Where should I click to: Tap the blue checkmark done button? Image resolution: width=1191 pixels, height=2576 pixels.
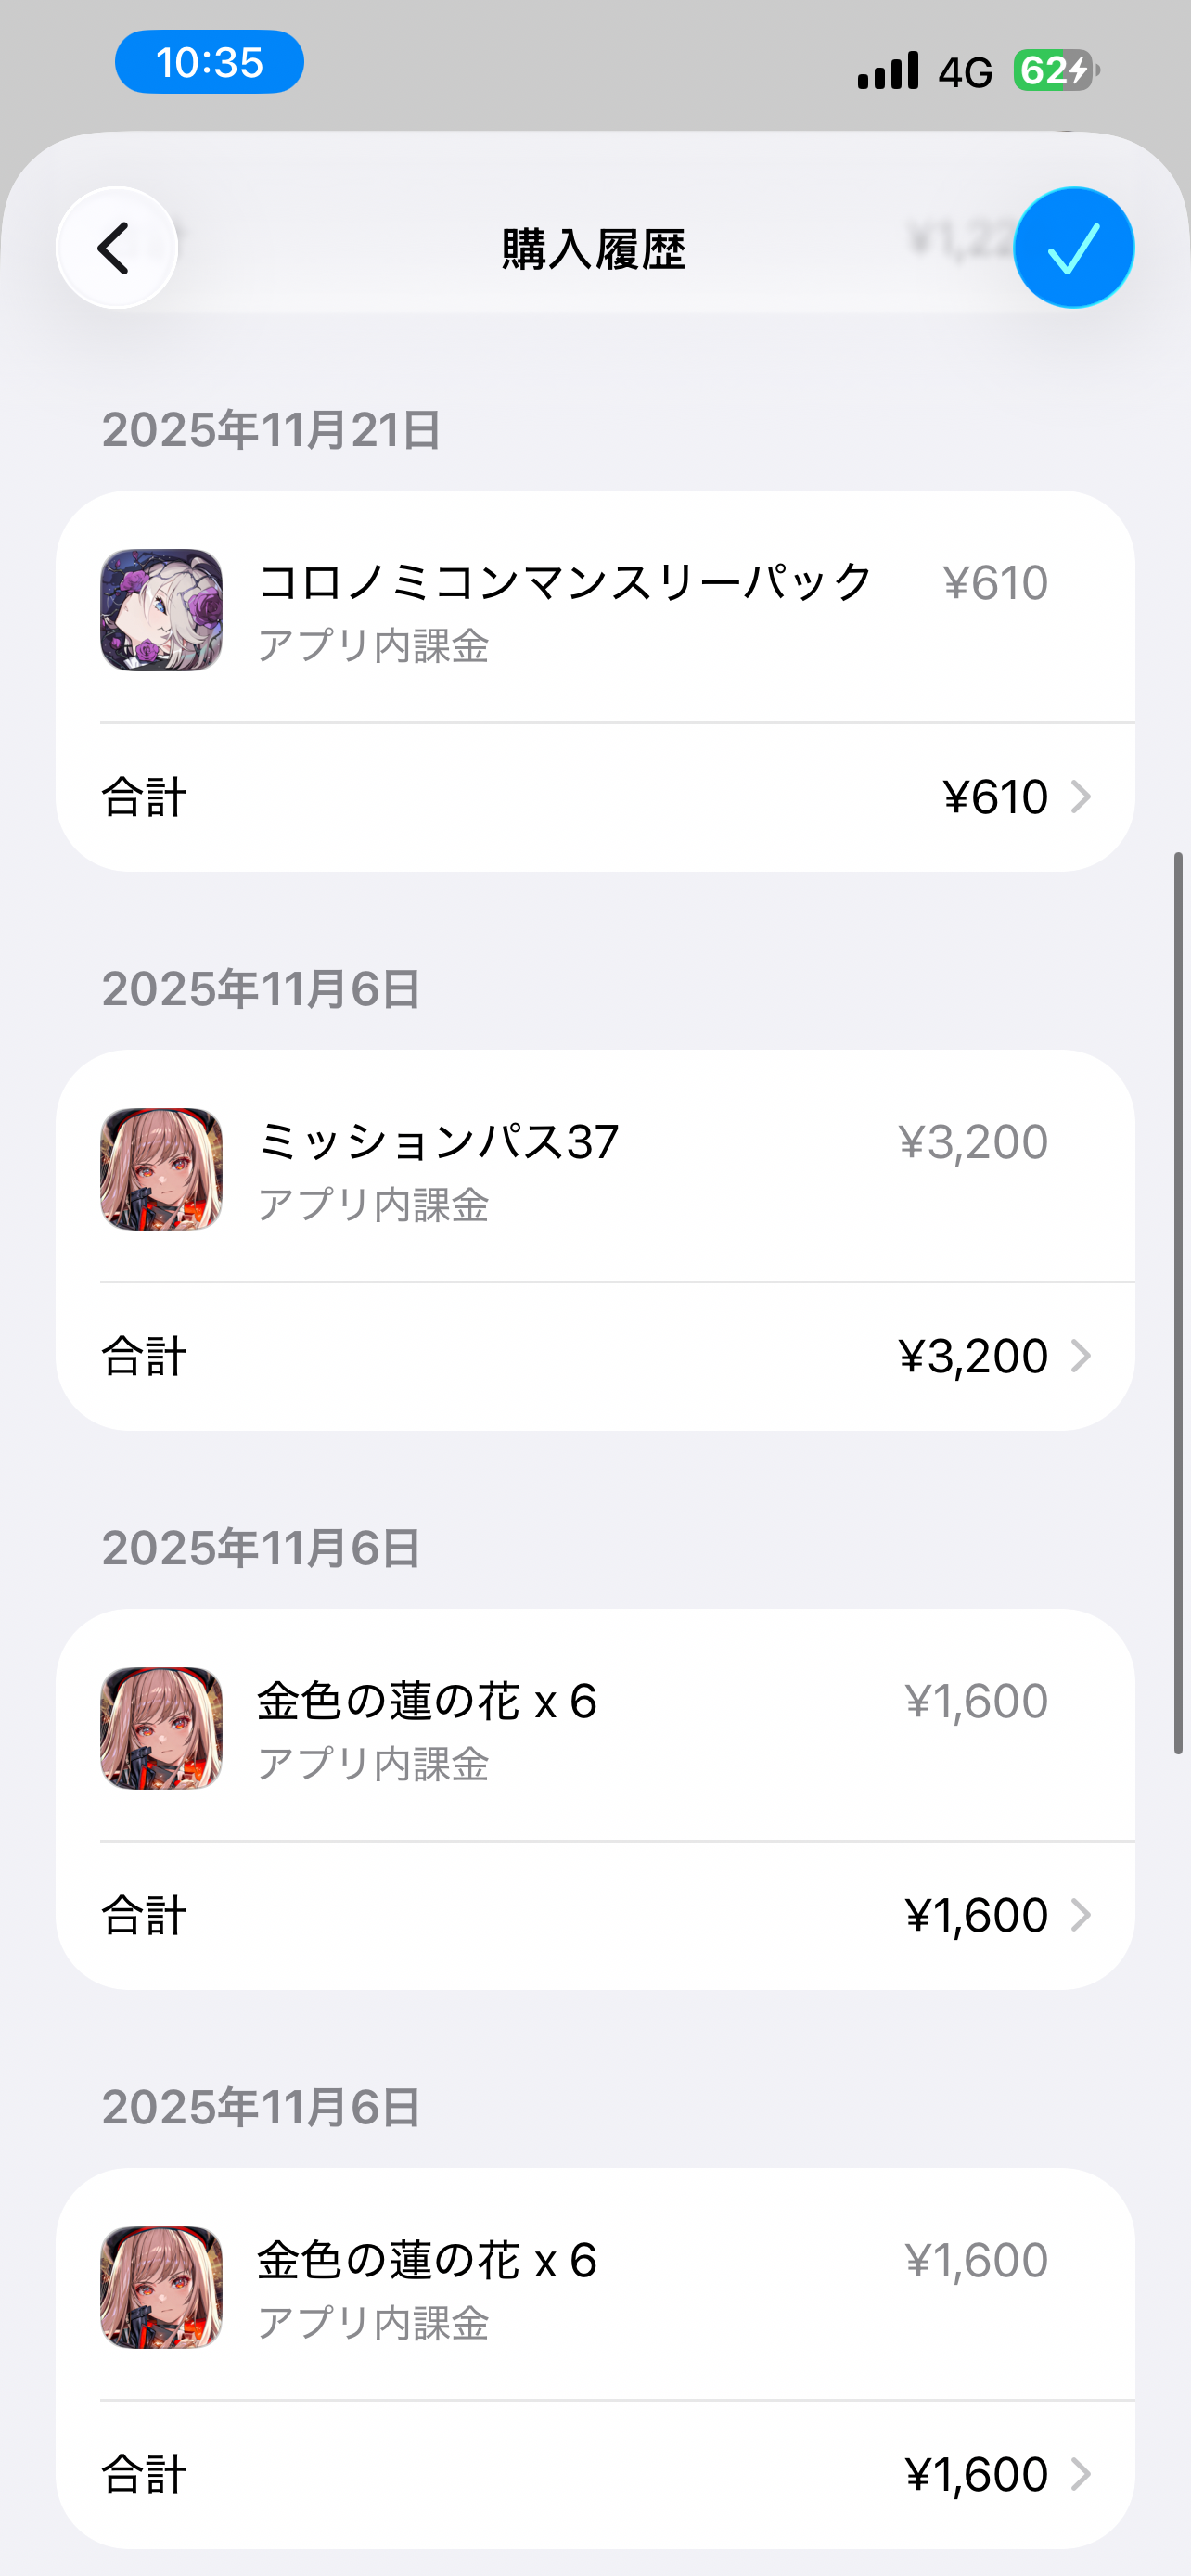tap(1073, 248)
